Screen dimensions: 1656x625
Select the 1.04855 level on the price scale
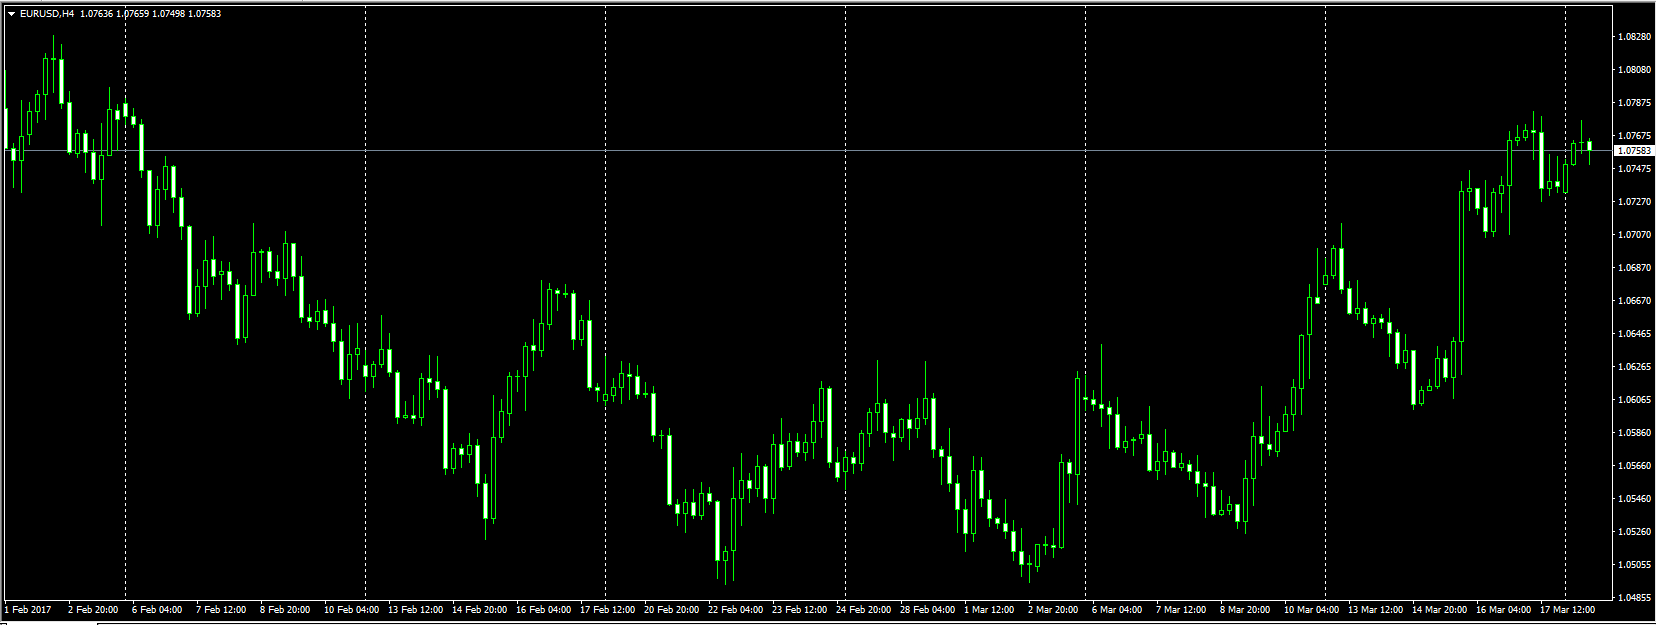pyautogui.click(x=1634, y=598)
